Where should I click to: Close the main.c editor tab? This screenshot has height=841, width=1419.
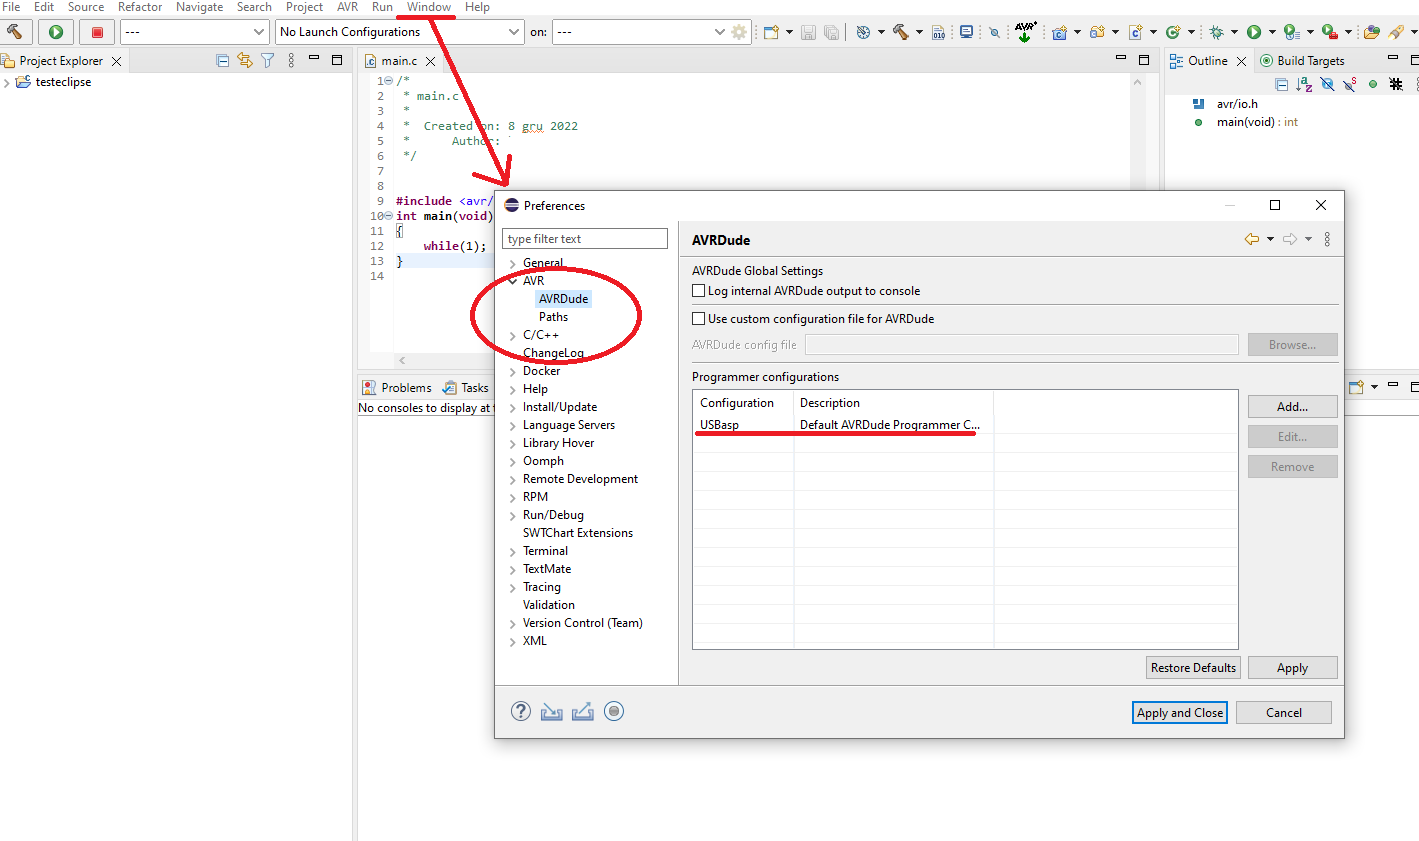(x=431, y=61)
